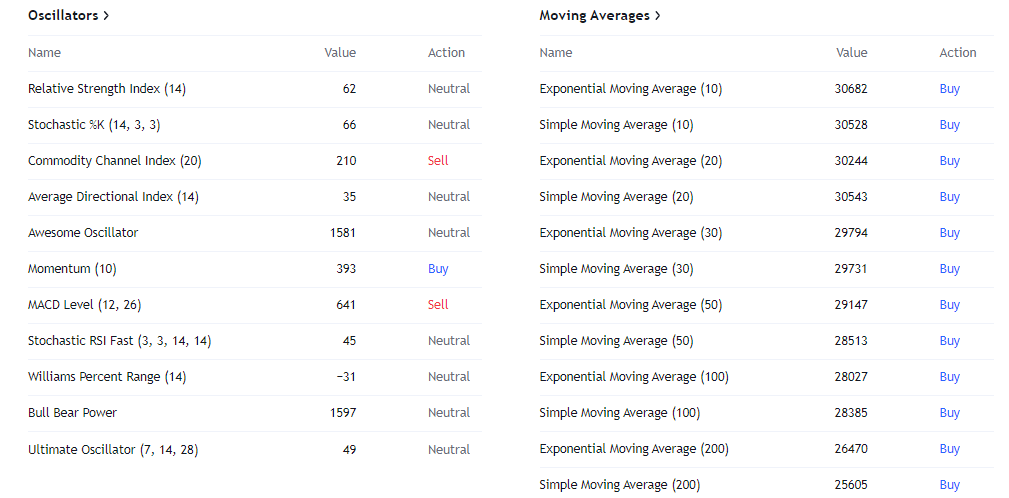
Task: Click the Oscillators Name column header
Action: (44, 53)
